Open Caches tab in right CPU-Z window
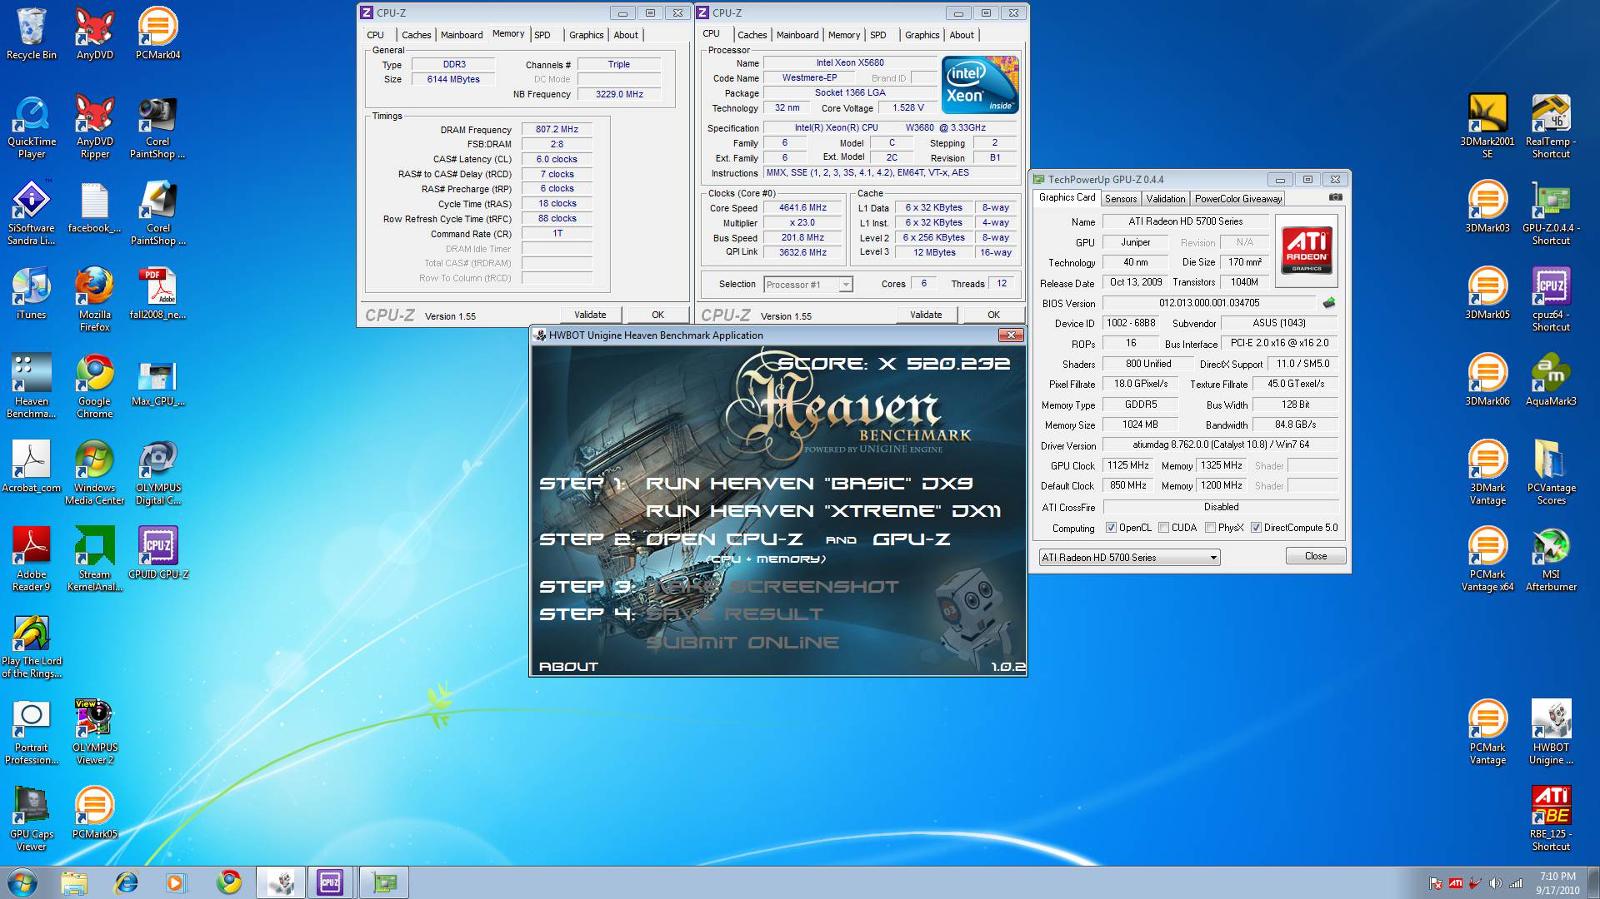 [x=752, y=35]
